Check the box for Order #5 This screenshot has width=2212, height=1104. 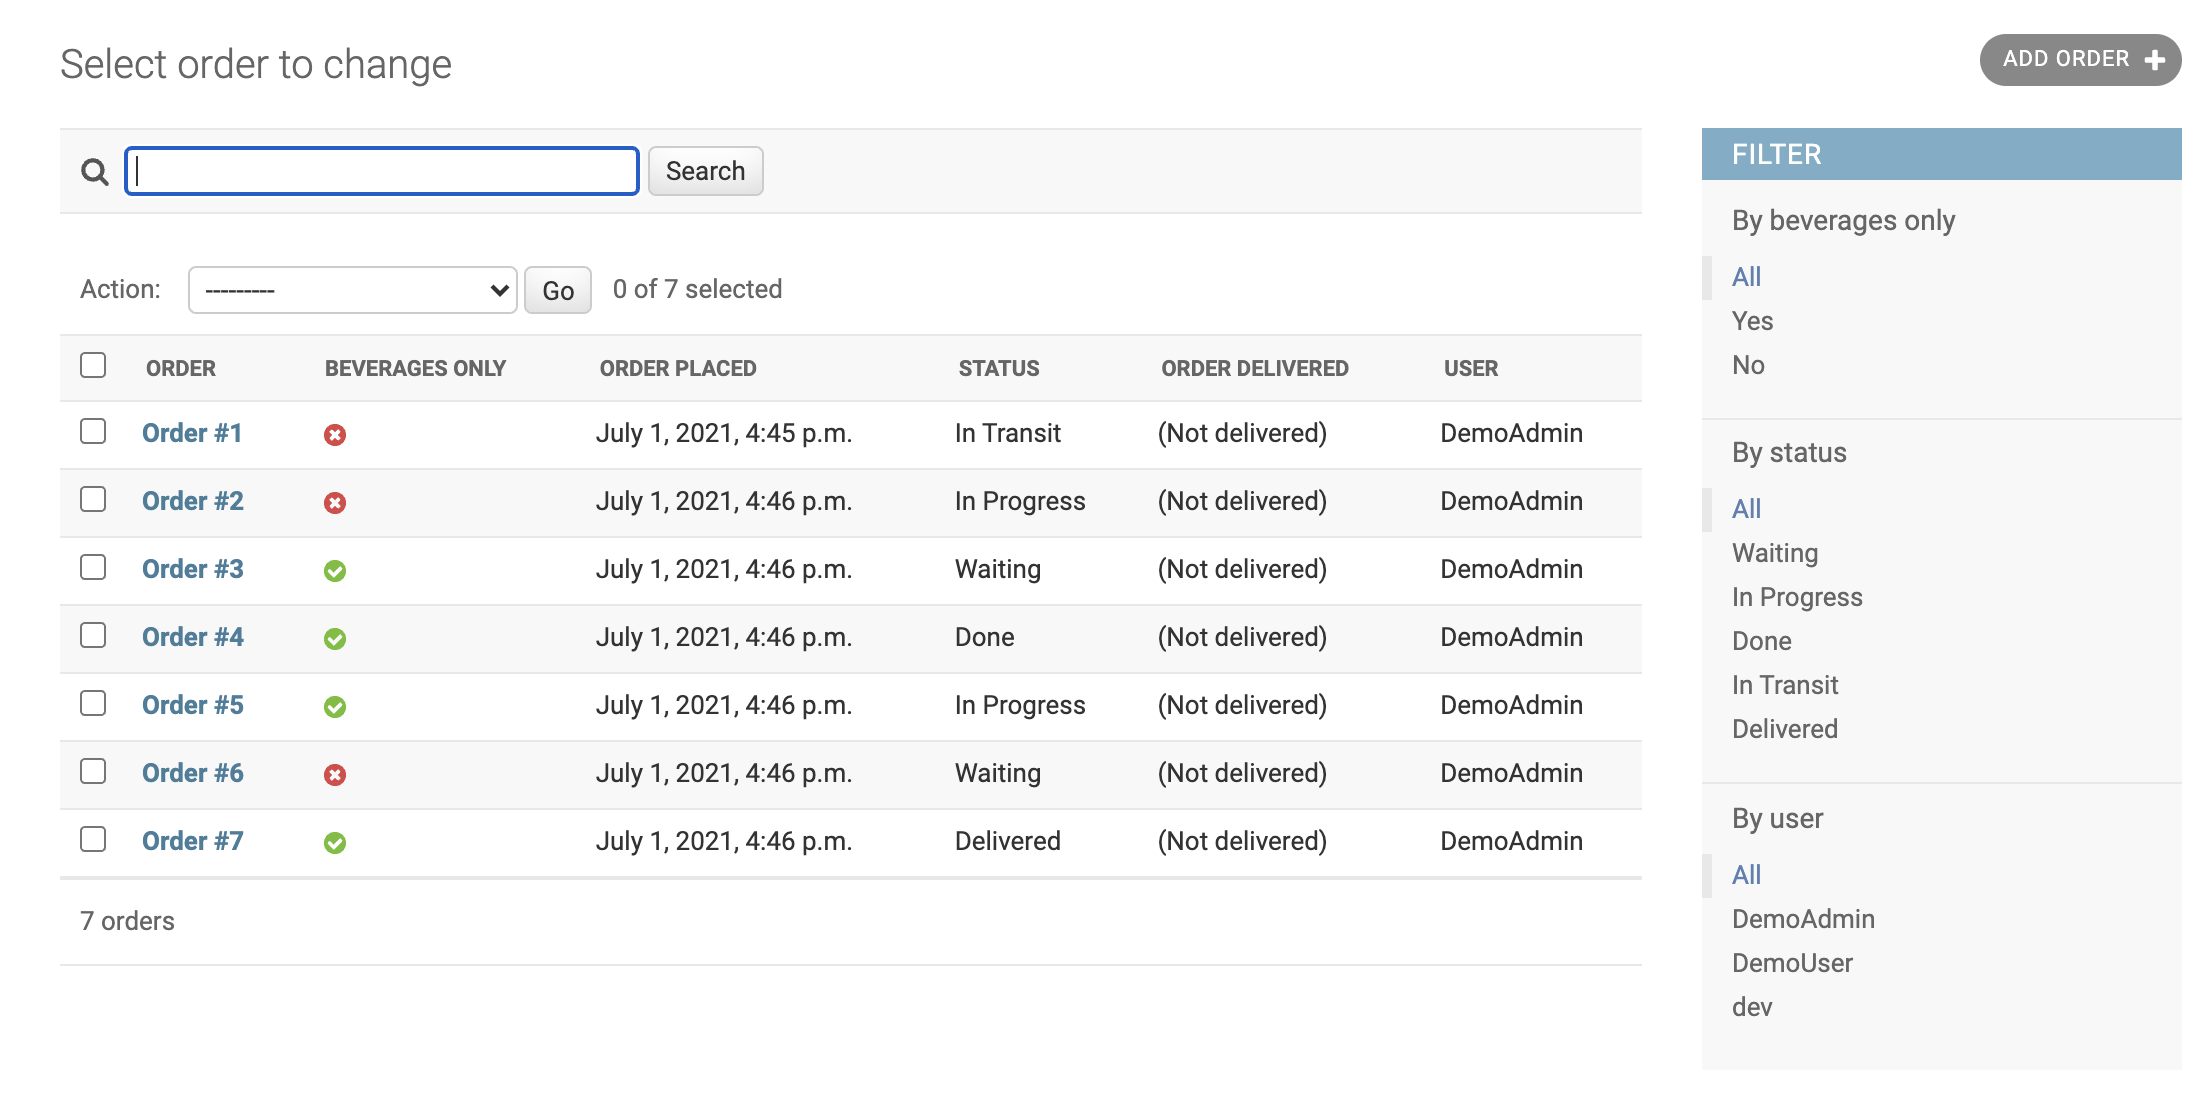click(x=93, y=703)
